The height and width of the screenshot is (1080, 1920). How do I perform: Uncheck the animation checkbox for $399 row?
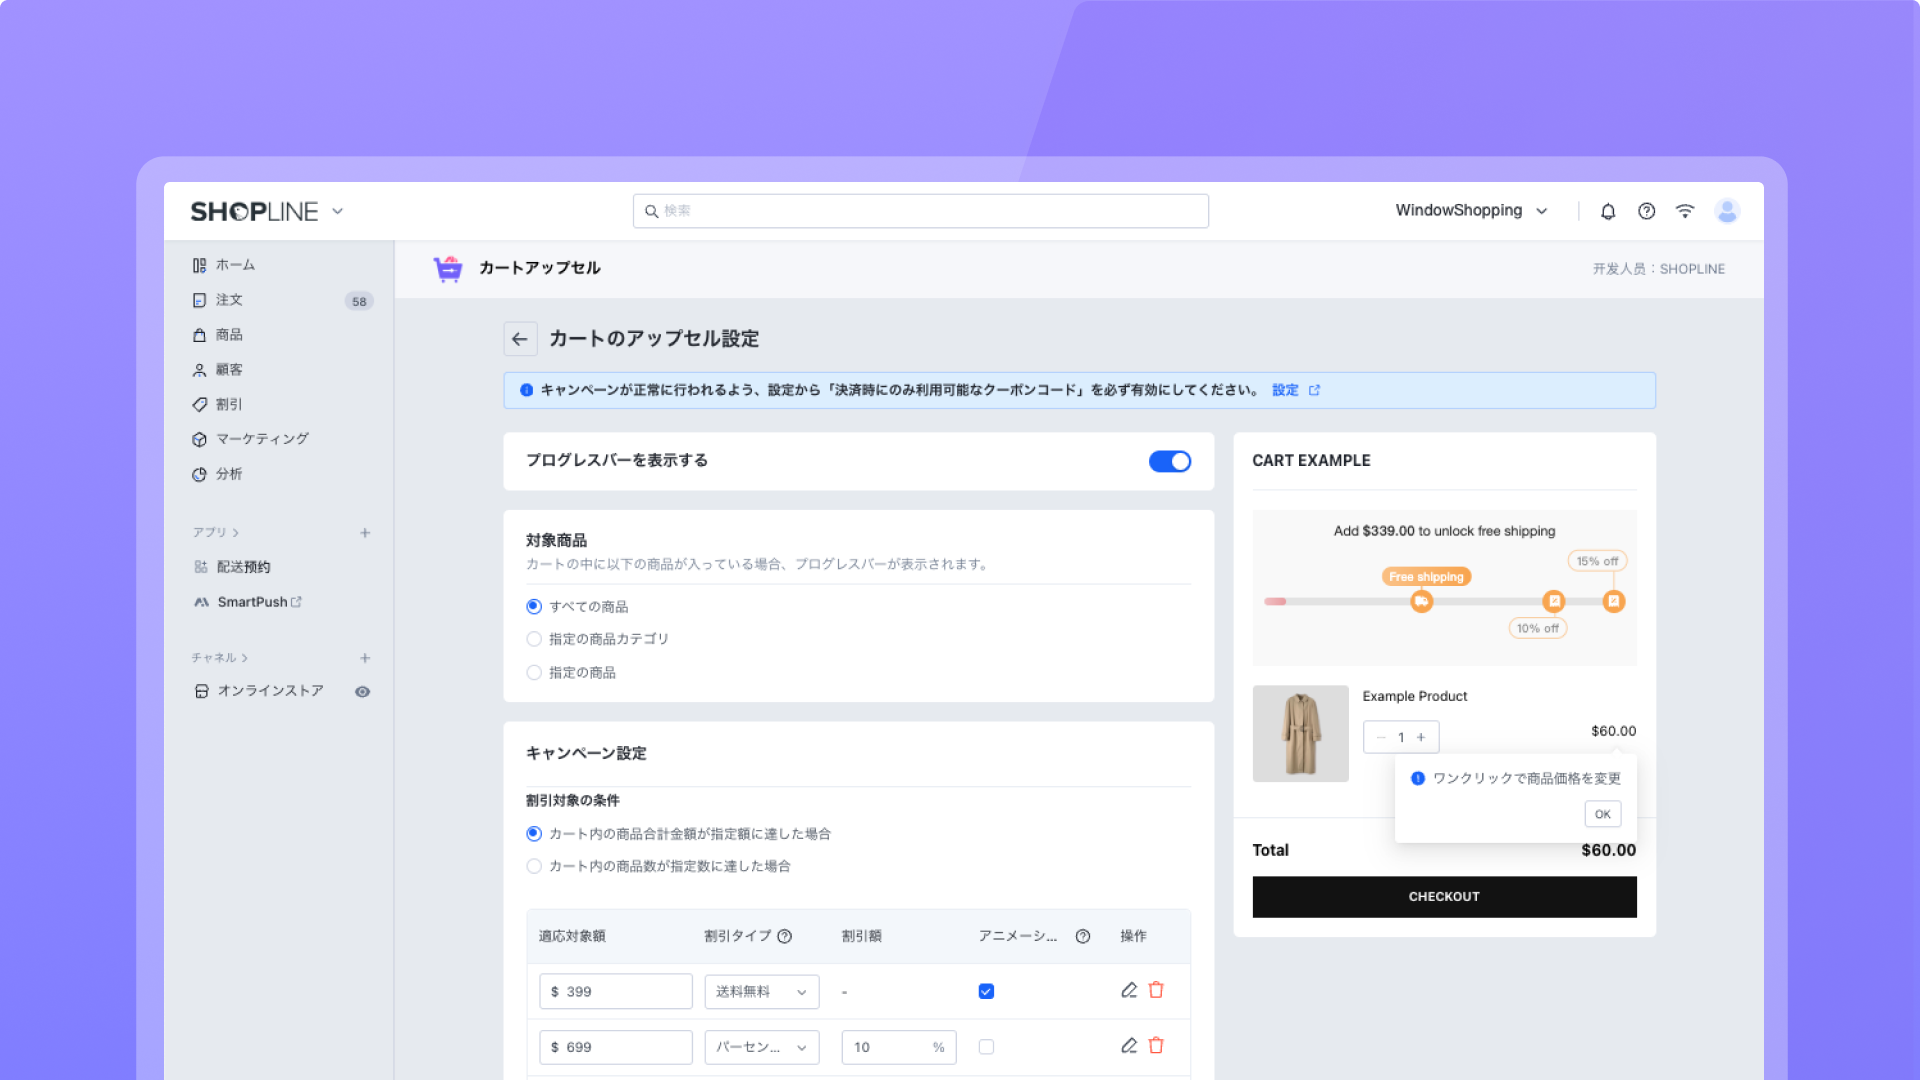coord(986,991)
